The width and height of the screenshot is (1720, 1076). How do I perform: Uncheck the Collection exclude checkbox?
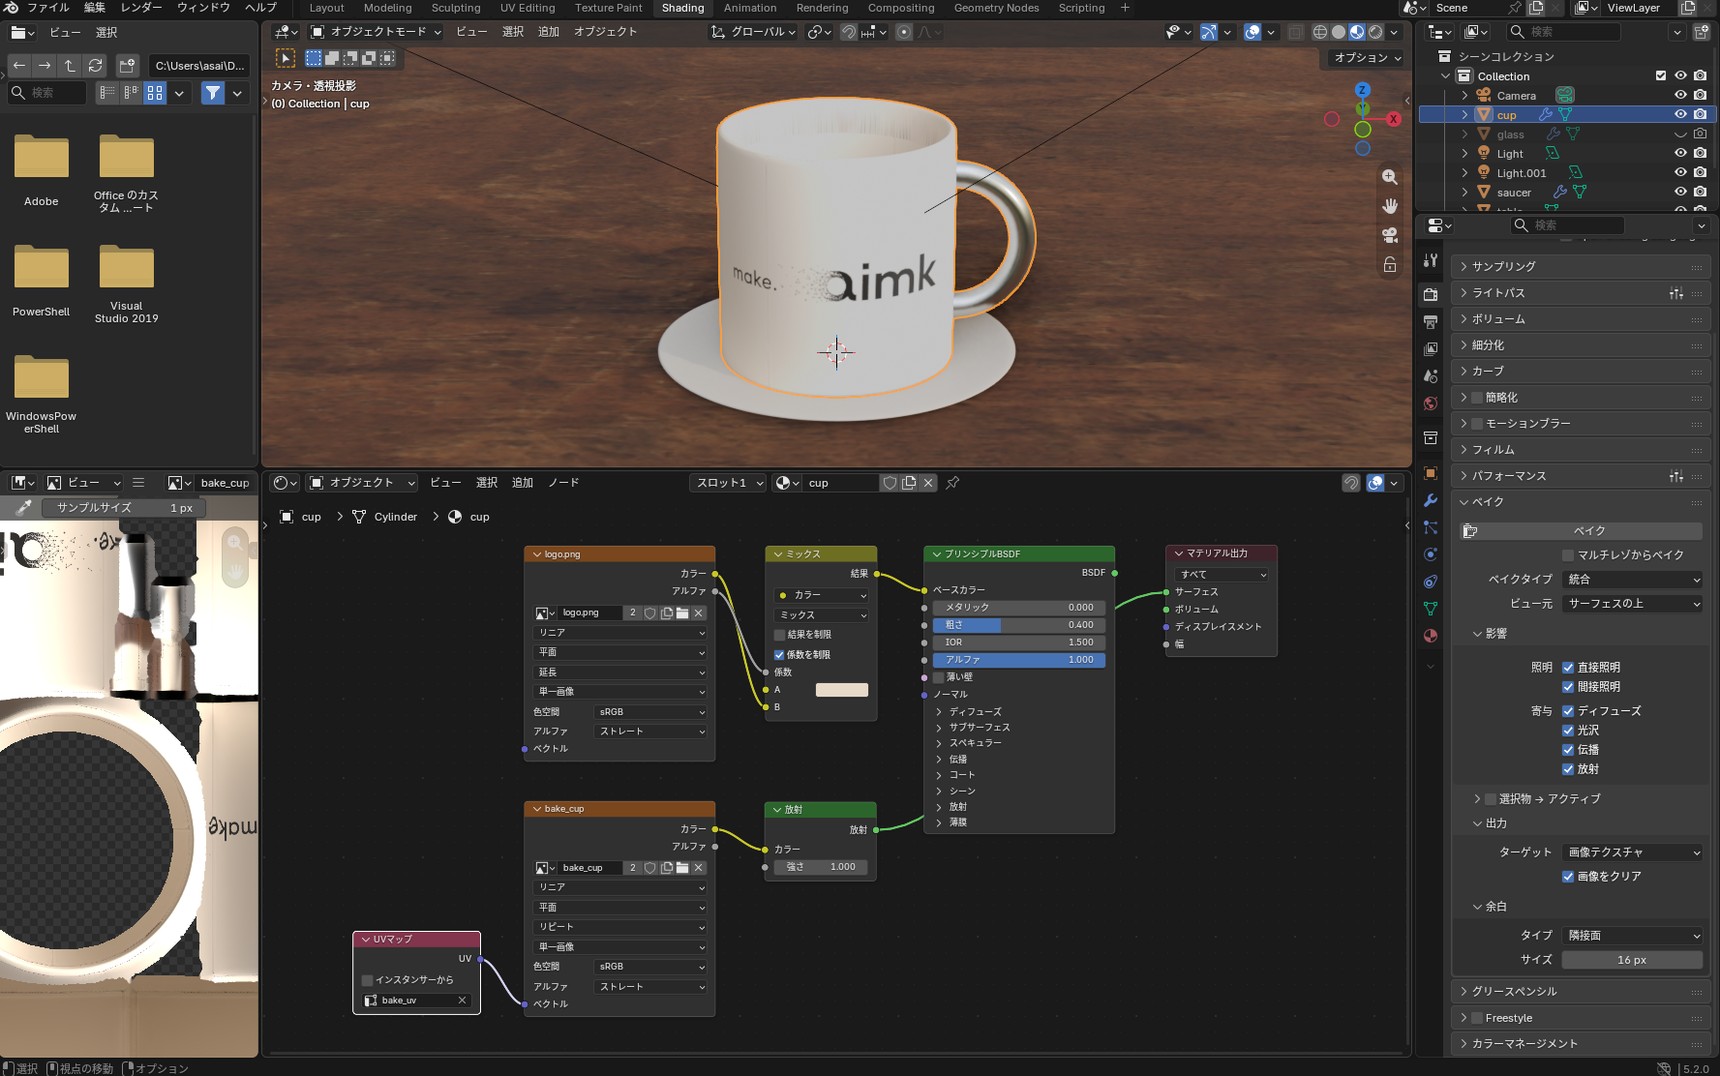1661,76
